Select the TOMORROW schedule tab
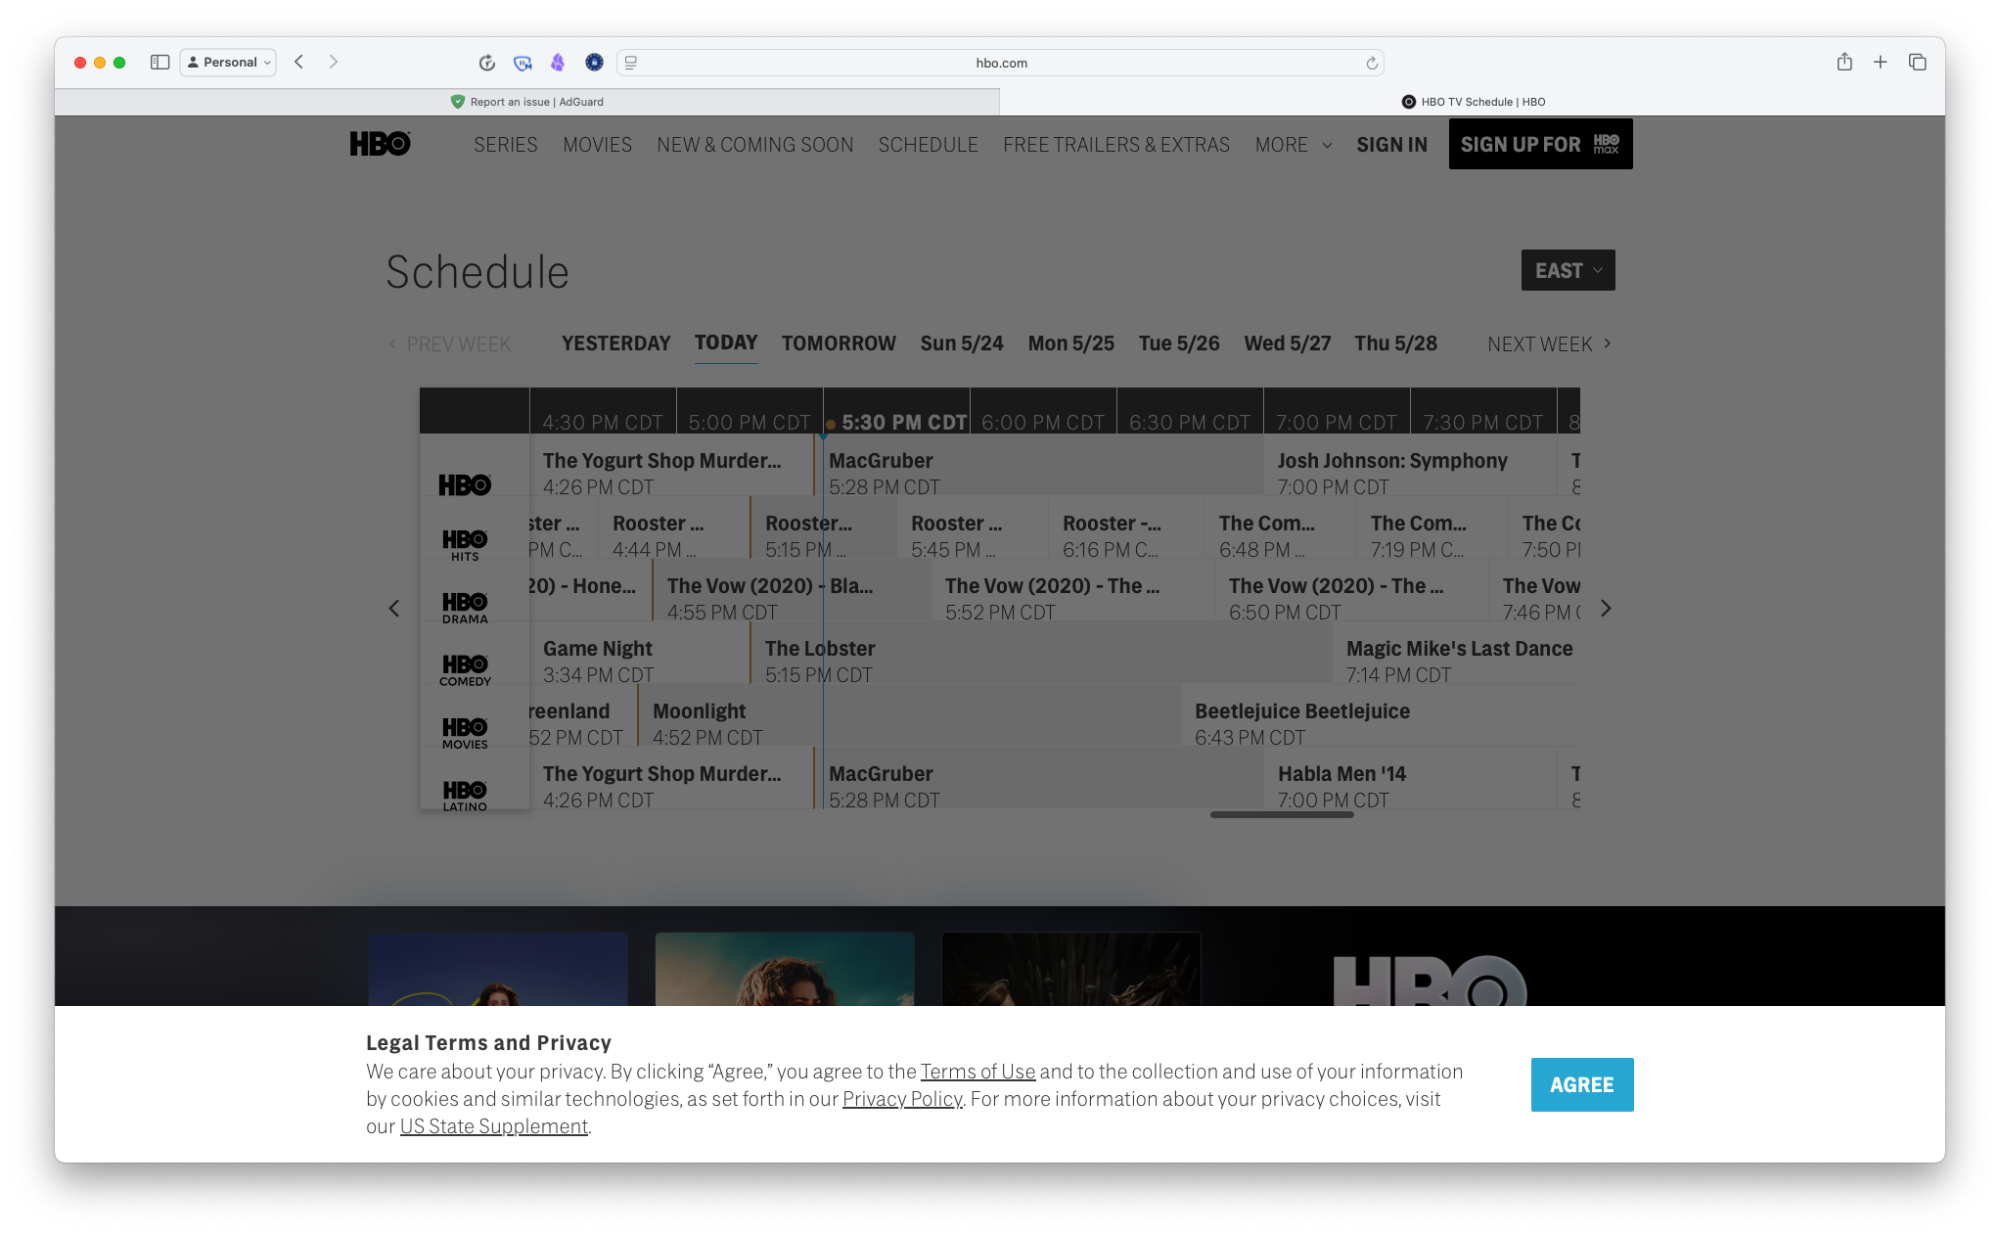Viewport: 2000px width, 1235px height. coord(838,343)
